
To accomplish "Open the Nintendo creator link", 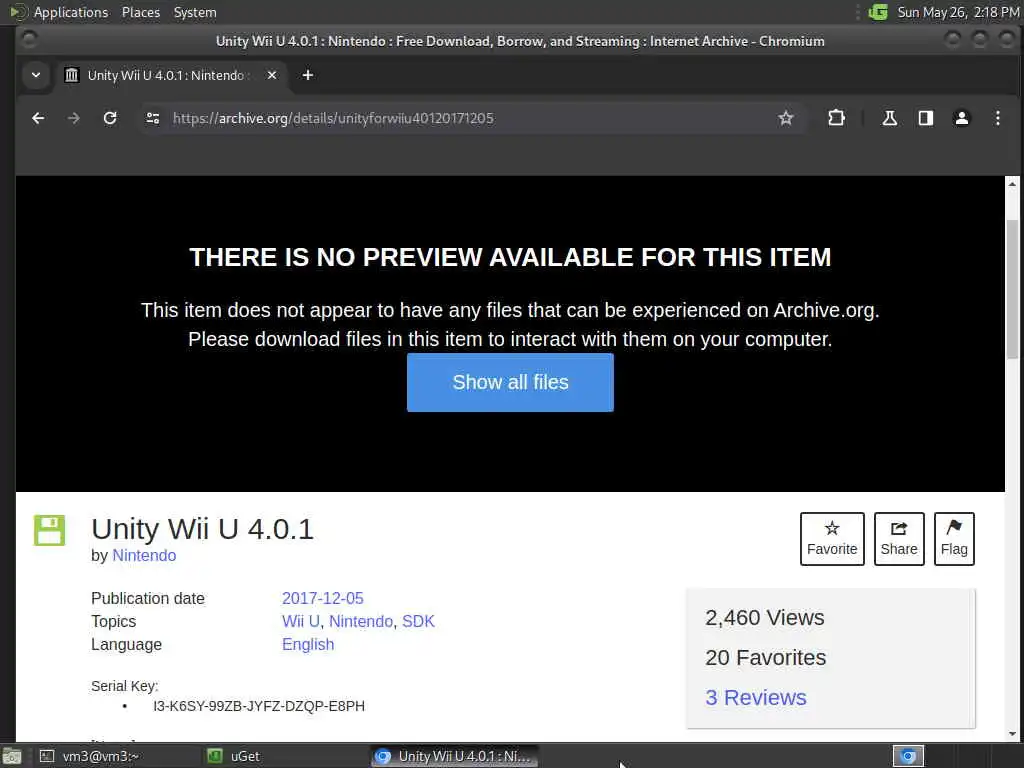I will (x=144, y=555).
